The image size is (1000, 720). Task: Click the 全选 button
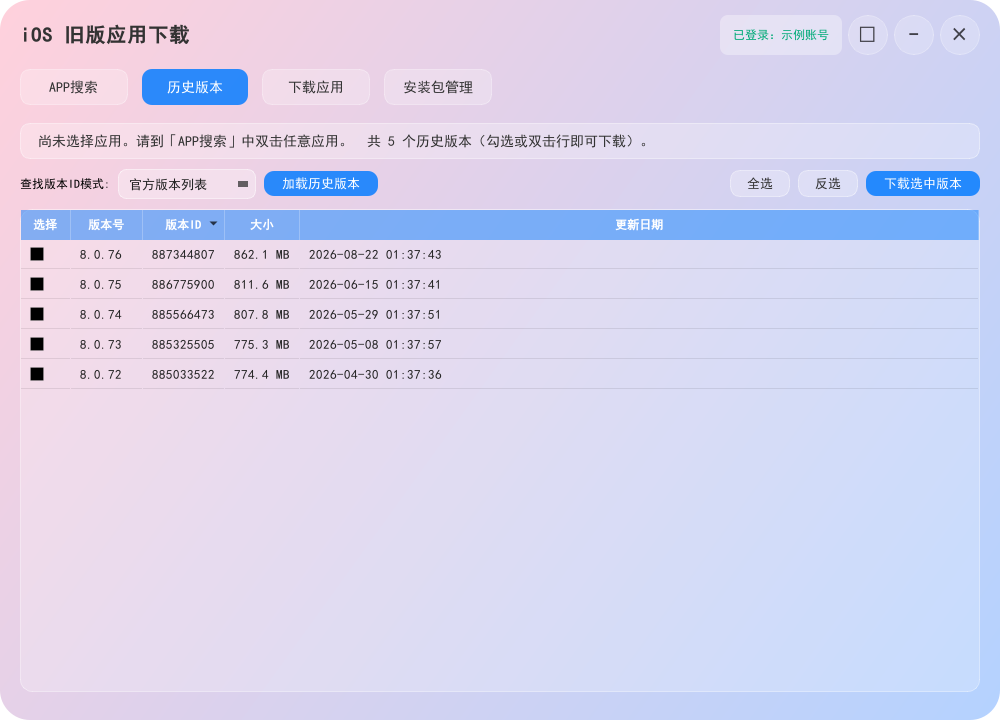pyautogui.click(x=760, y=184)
